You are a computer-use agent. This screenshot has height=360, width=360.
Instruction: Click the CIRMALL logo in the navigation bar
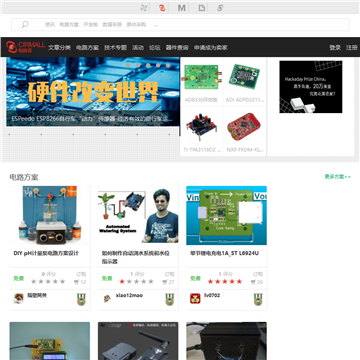click(x=26, y=47)
